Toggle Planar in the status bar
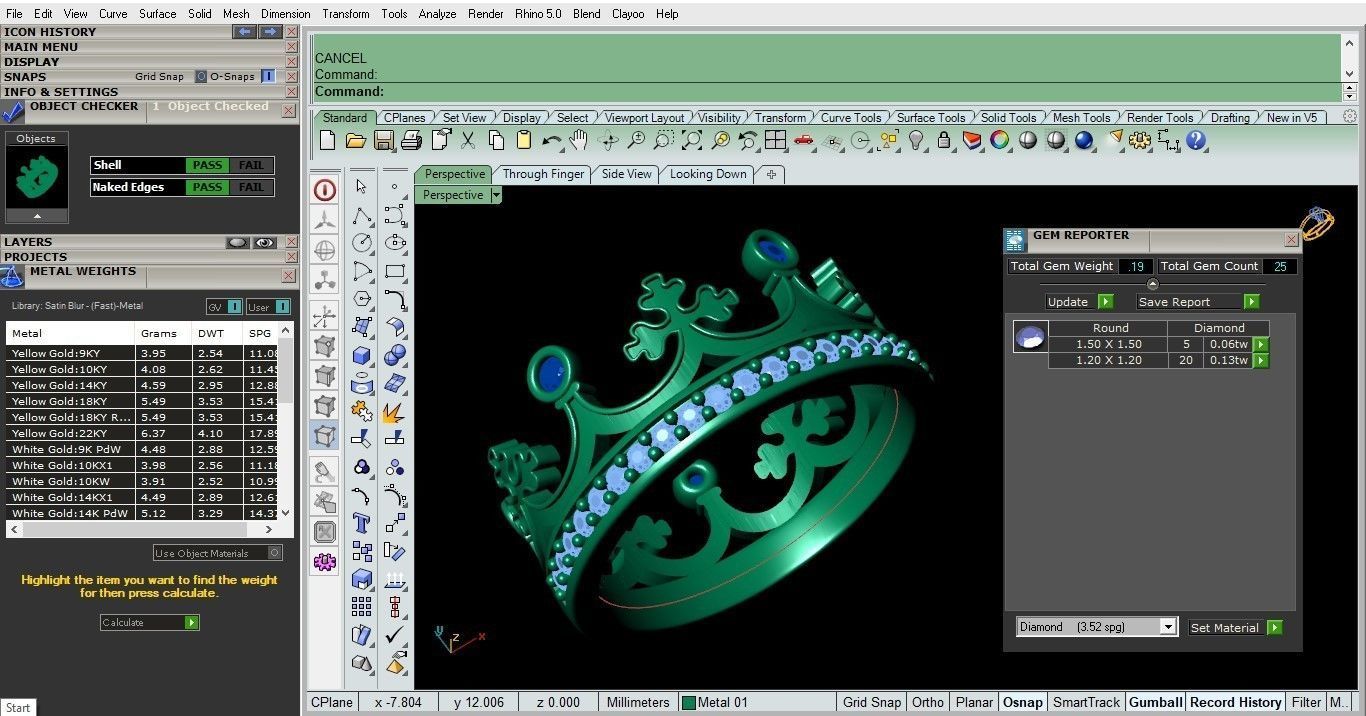The height and width of the screenshot is (716, 1366). (974, 702)
